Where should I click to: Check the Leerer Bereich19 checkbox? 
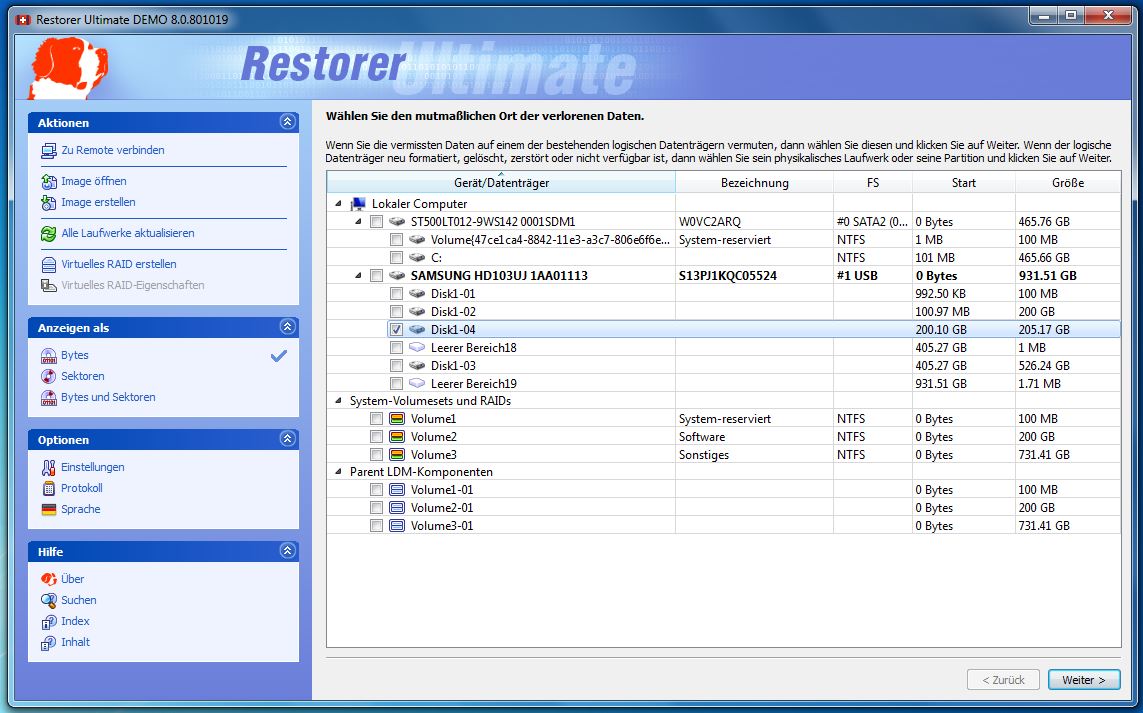[397, 383]
